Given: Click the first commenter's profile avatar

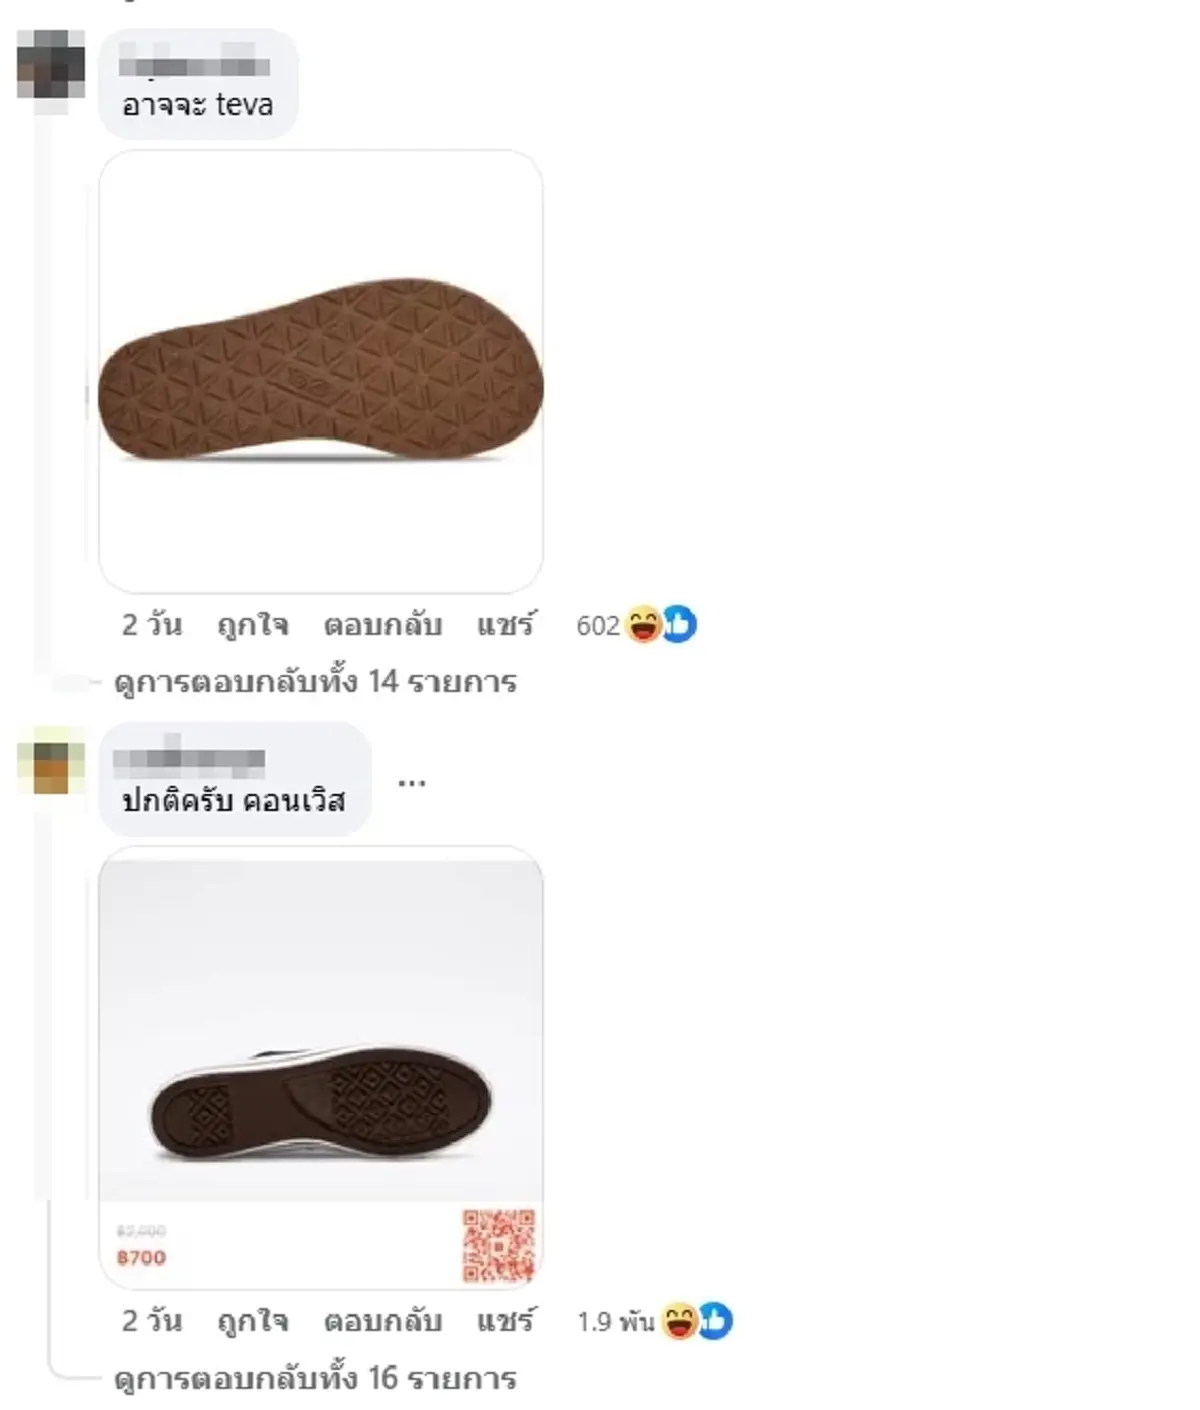Looking at the screenshot, I should [x=50, y=64].
